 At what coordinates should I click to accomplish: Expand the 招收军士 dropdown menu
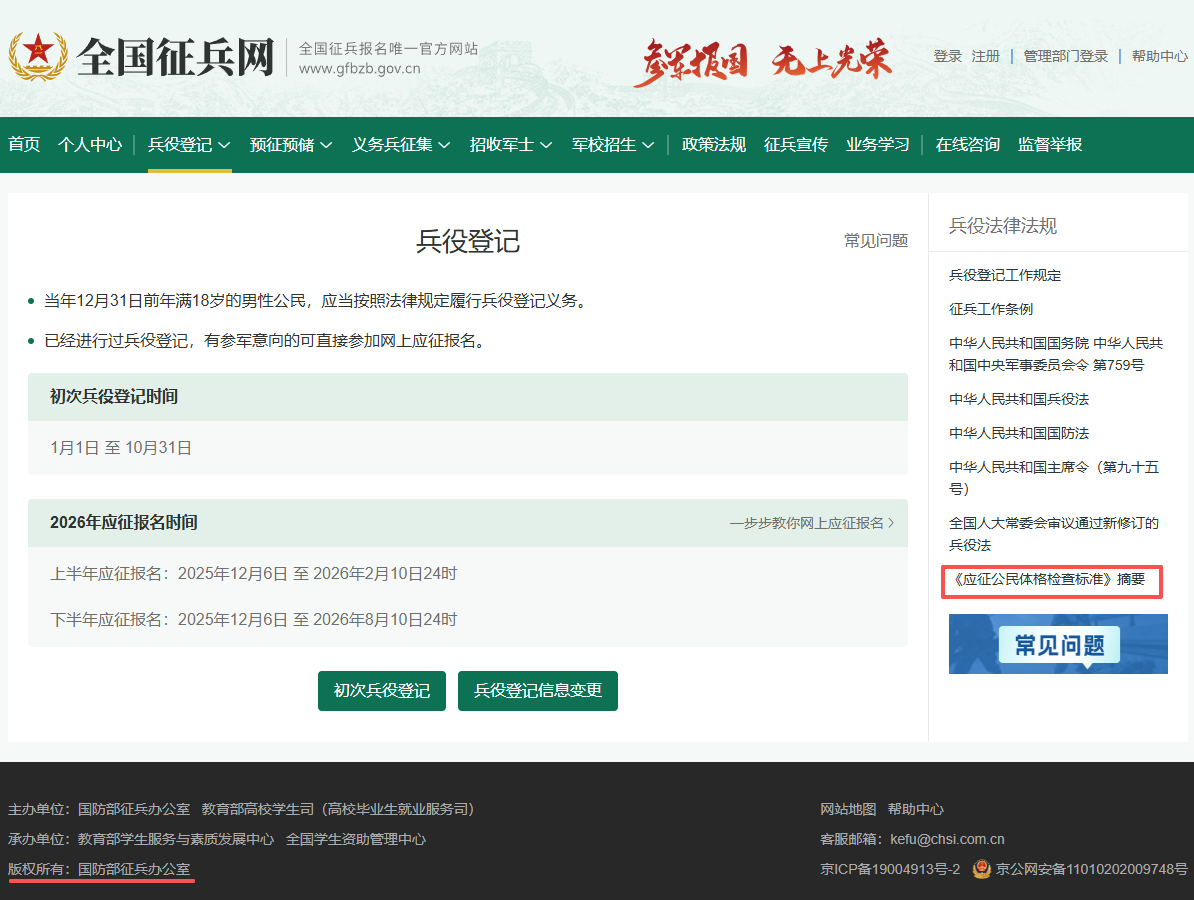coord(511,145)
